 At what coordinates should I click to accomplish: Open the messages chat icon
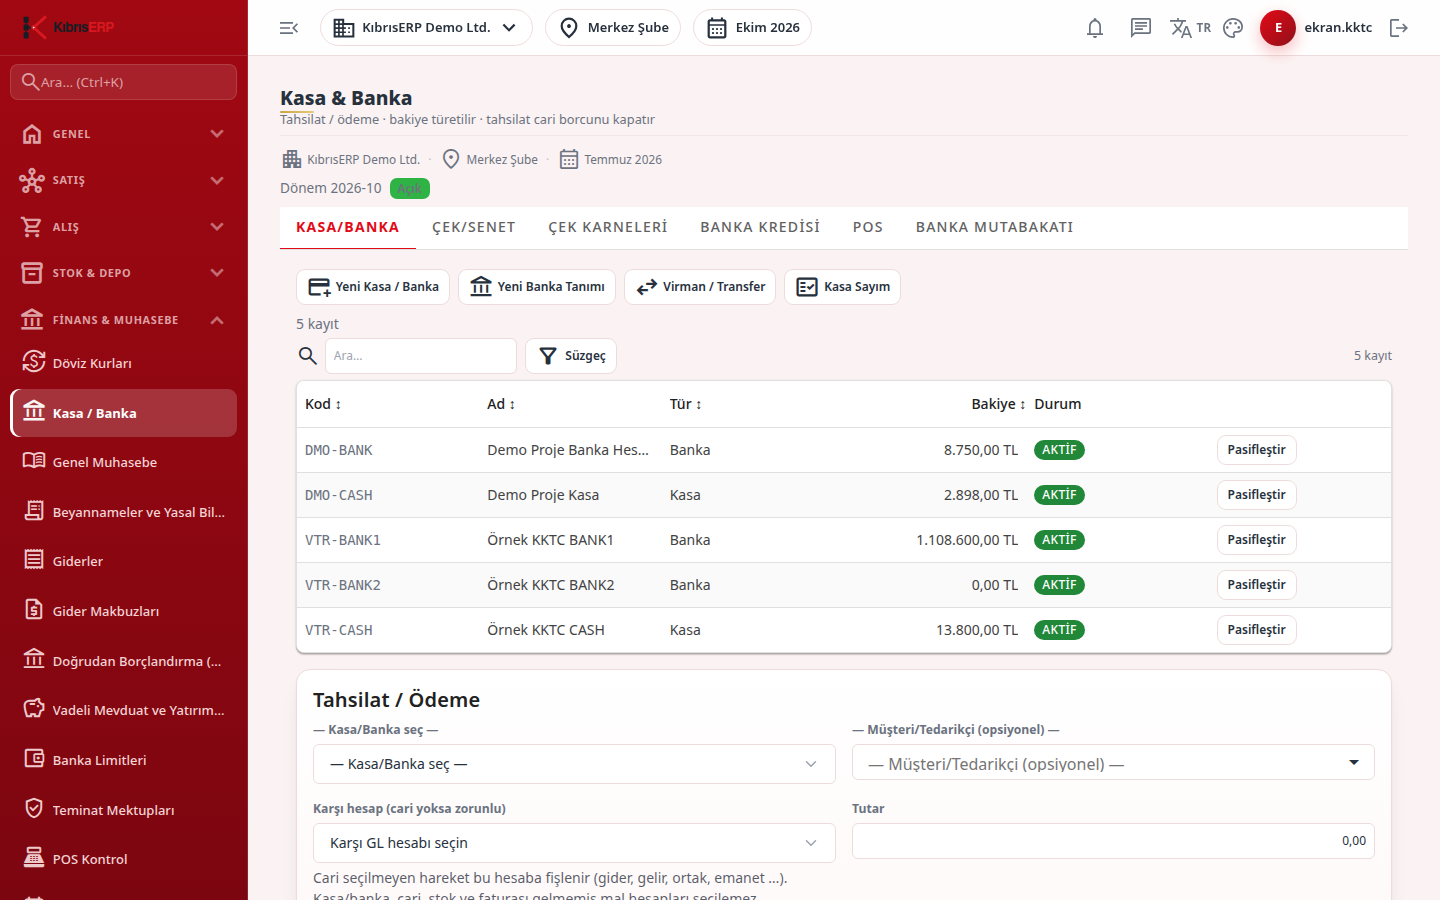pos(1141,28)
